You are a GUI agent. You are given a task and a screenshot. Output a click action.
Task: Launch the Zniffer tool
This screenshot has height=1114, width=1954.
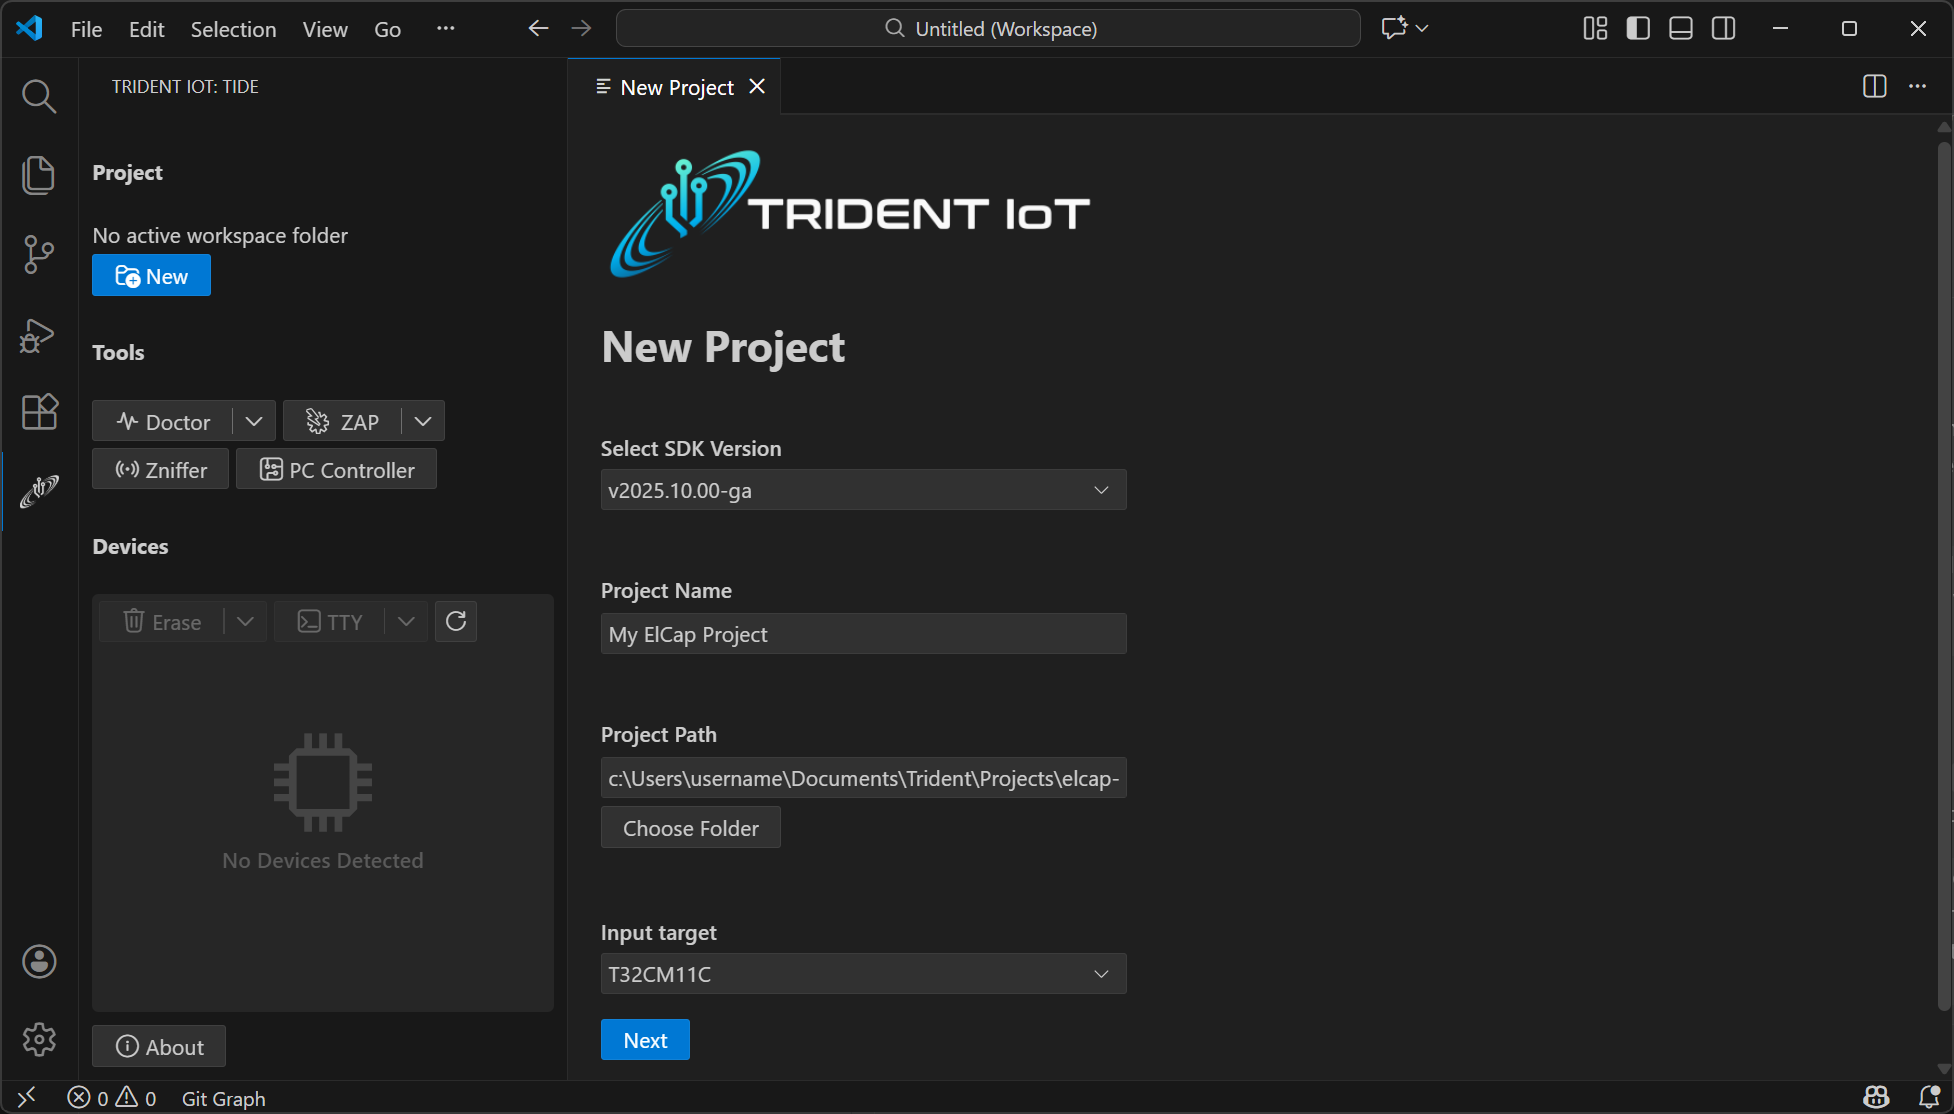(x=161, y=469)
